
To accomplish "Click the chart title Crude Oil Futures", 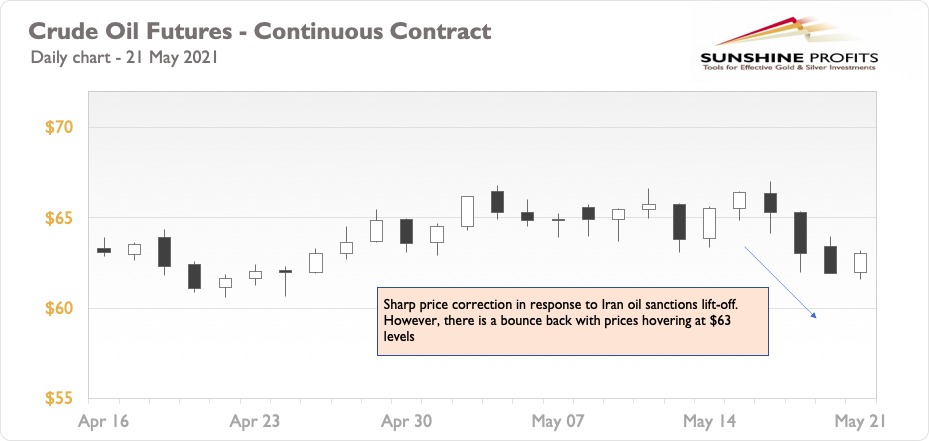I will point(260,31).
